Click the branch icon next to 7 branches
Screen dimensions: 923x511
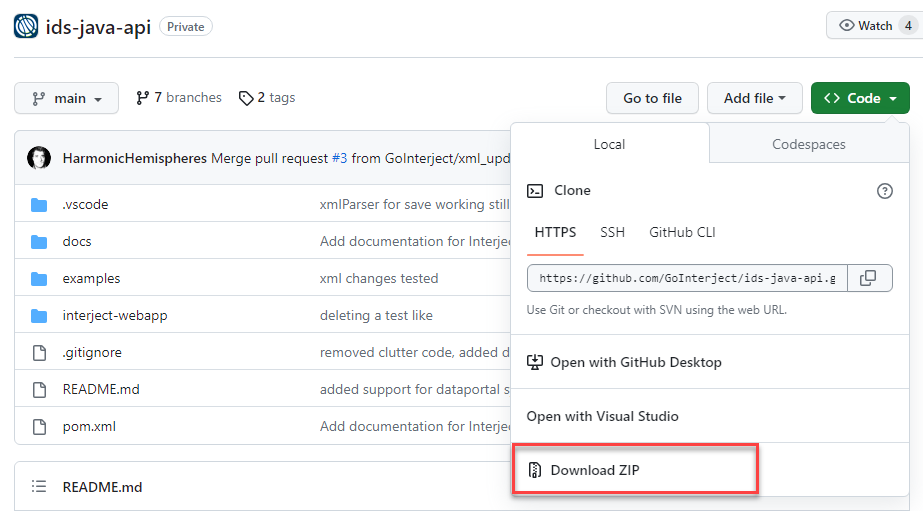tap(142, 98)
